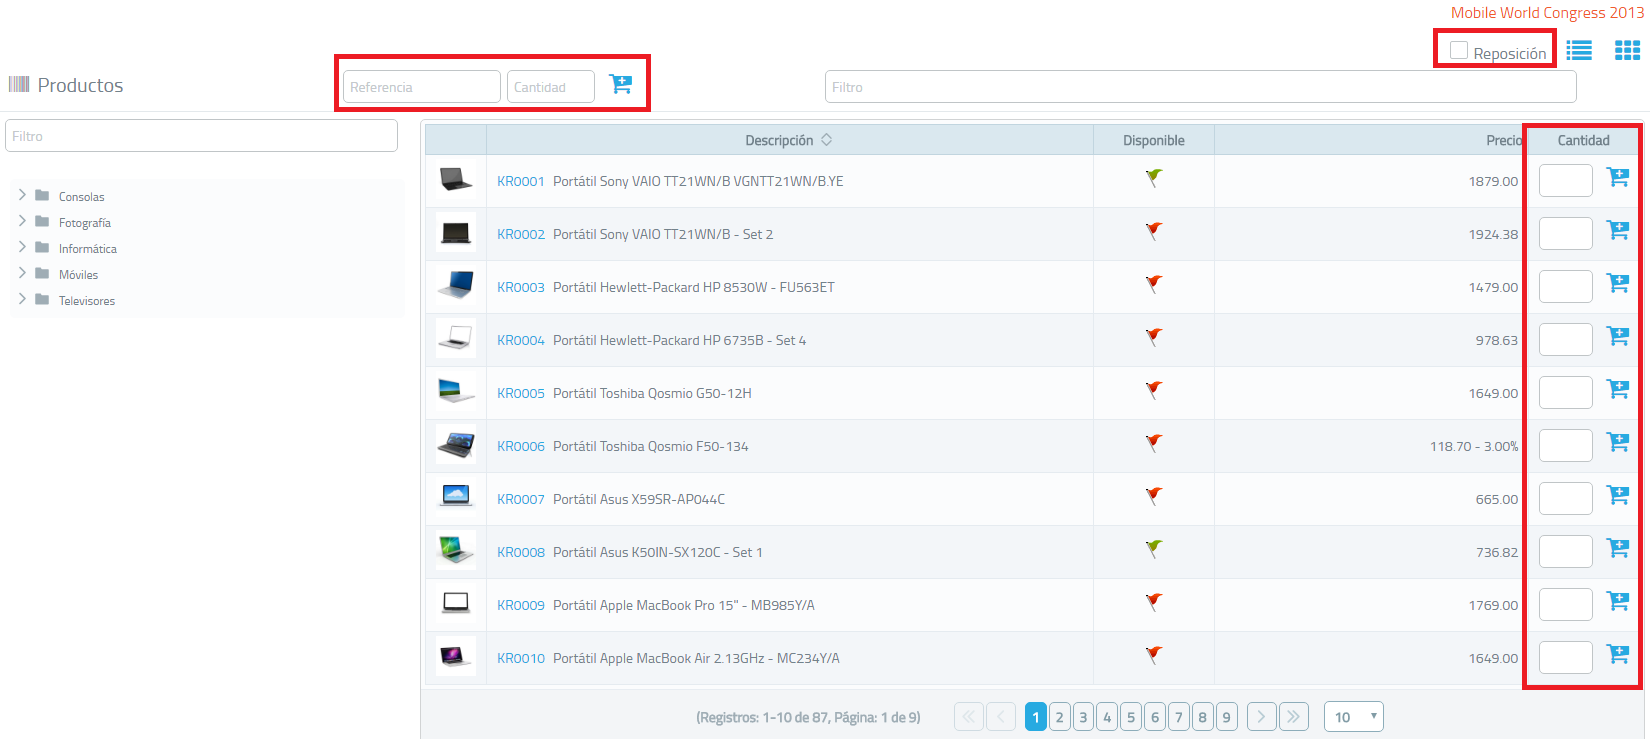Click availability flag for KR0001

coord(1154,178)
